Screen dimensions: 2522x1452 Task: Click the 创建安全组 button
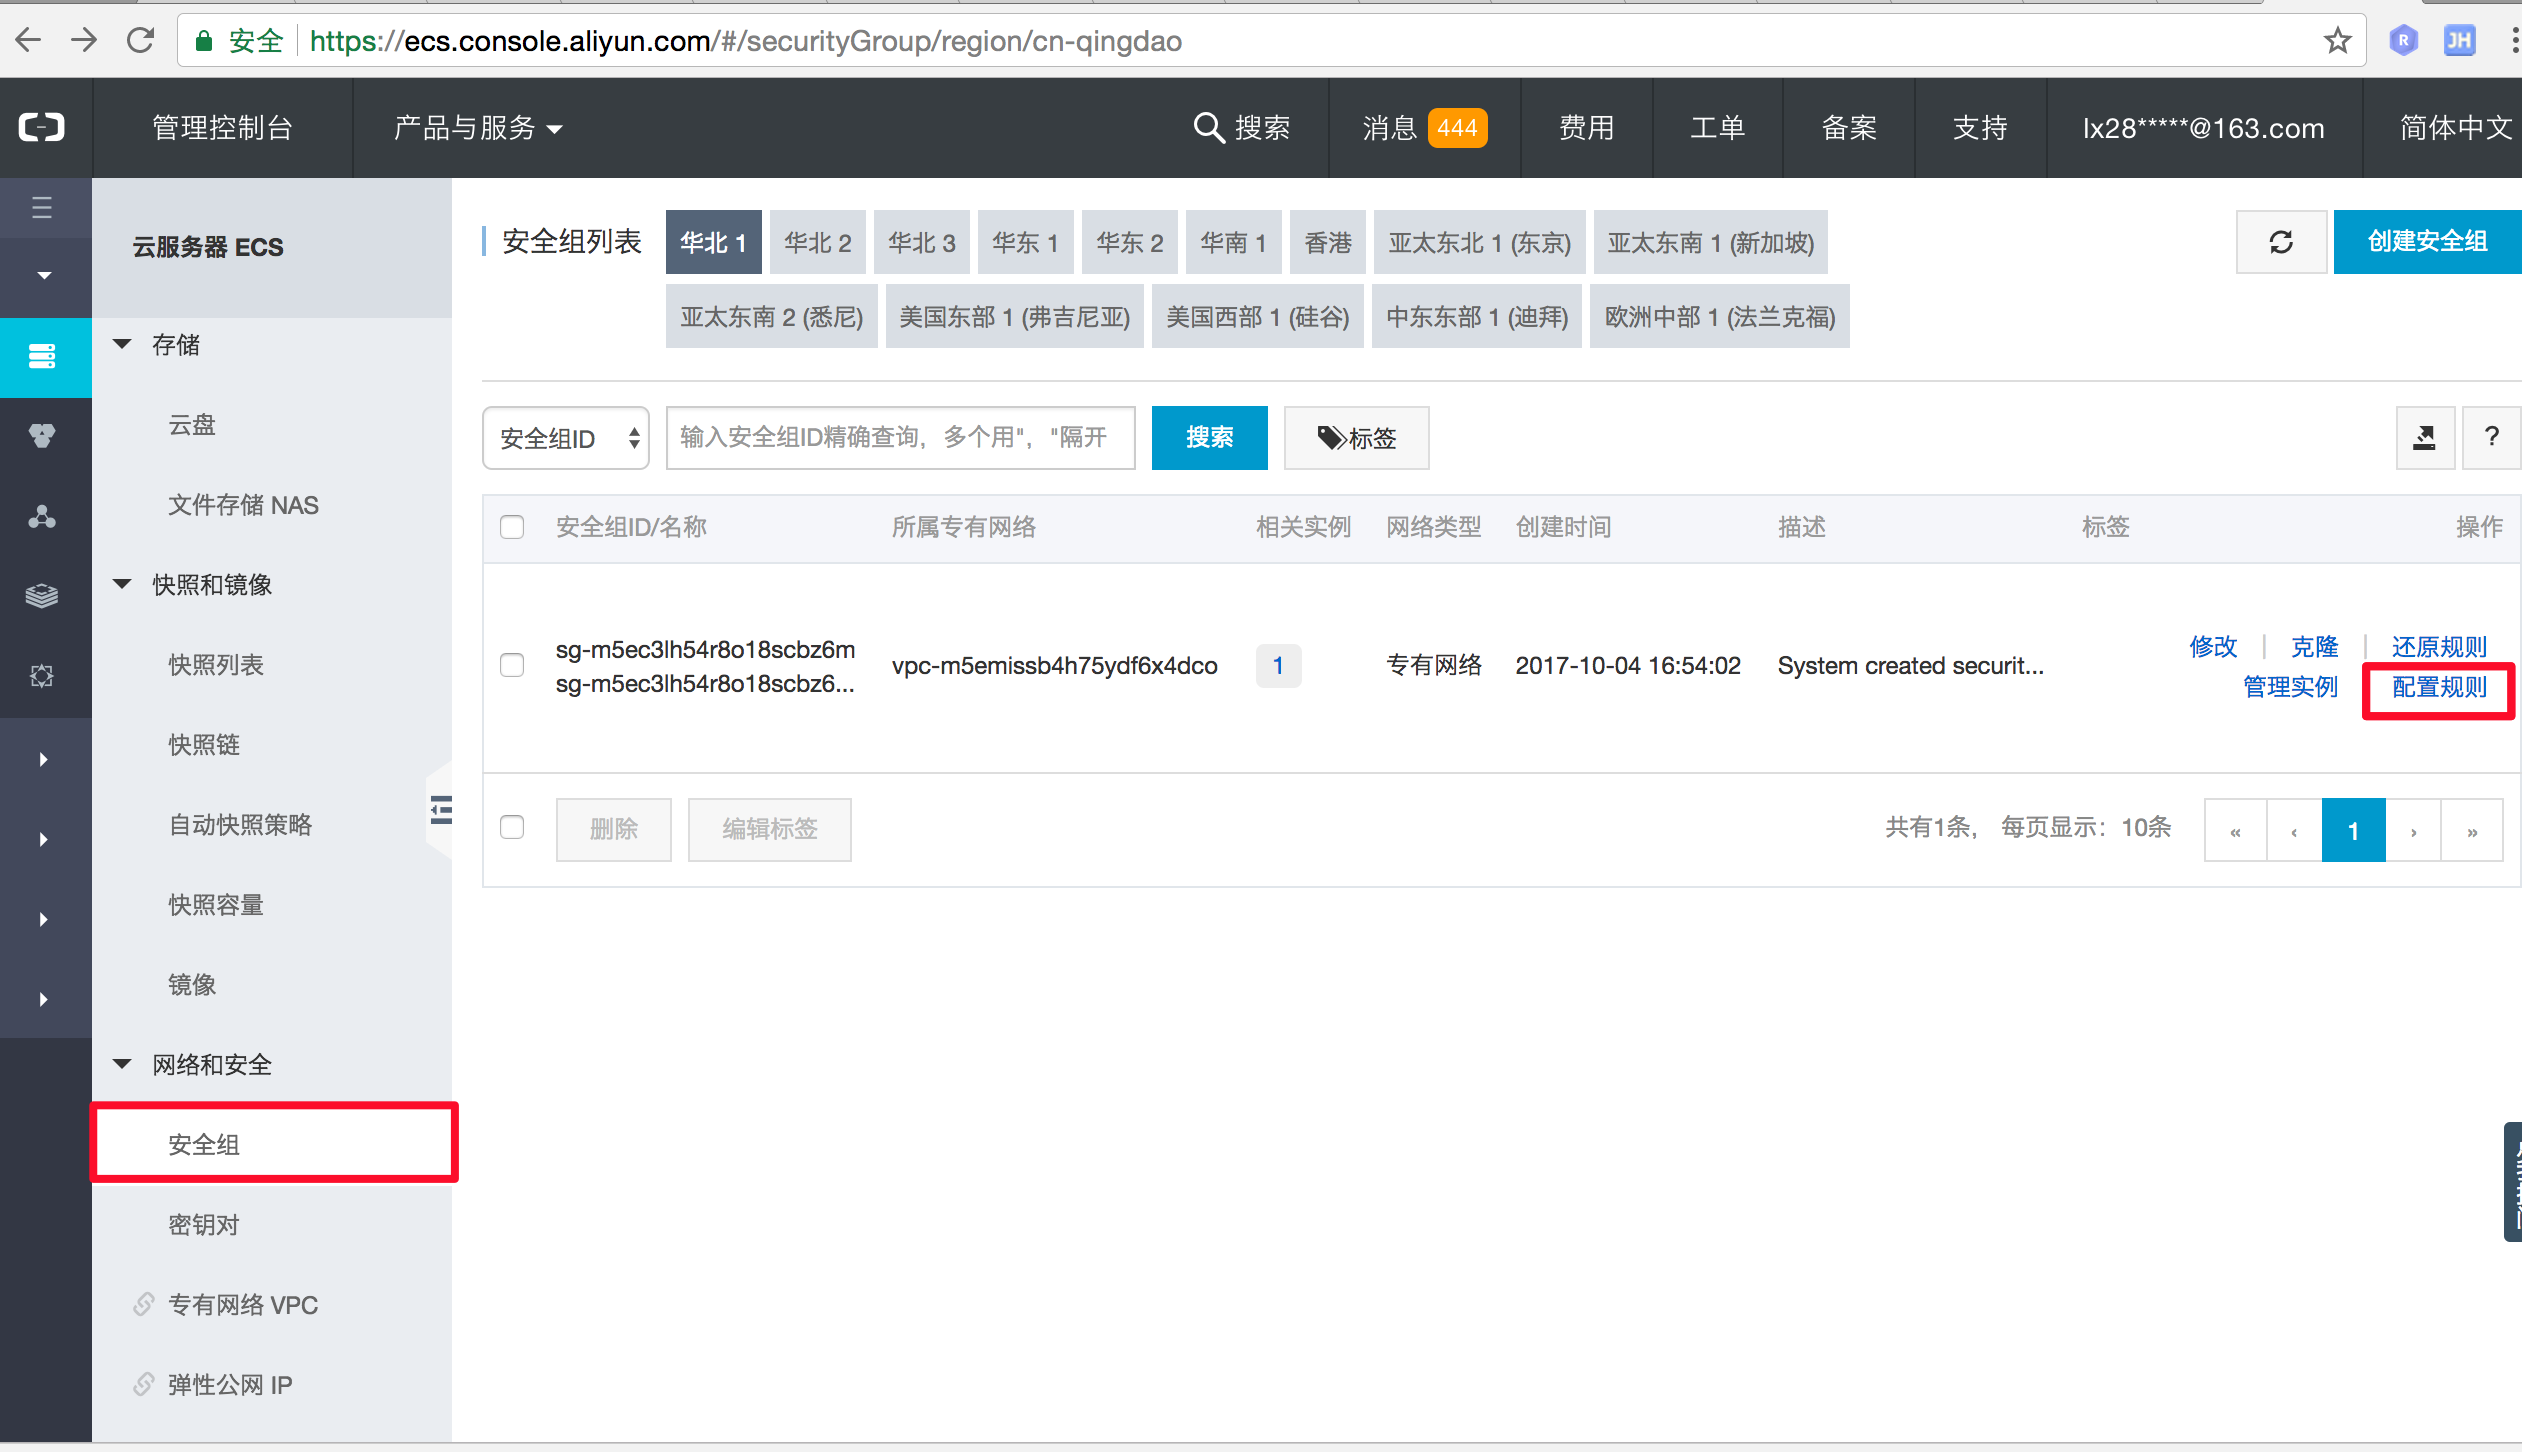click(x=2426, y=242)
